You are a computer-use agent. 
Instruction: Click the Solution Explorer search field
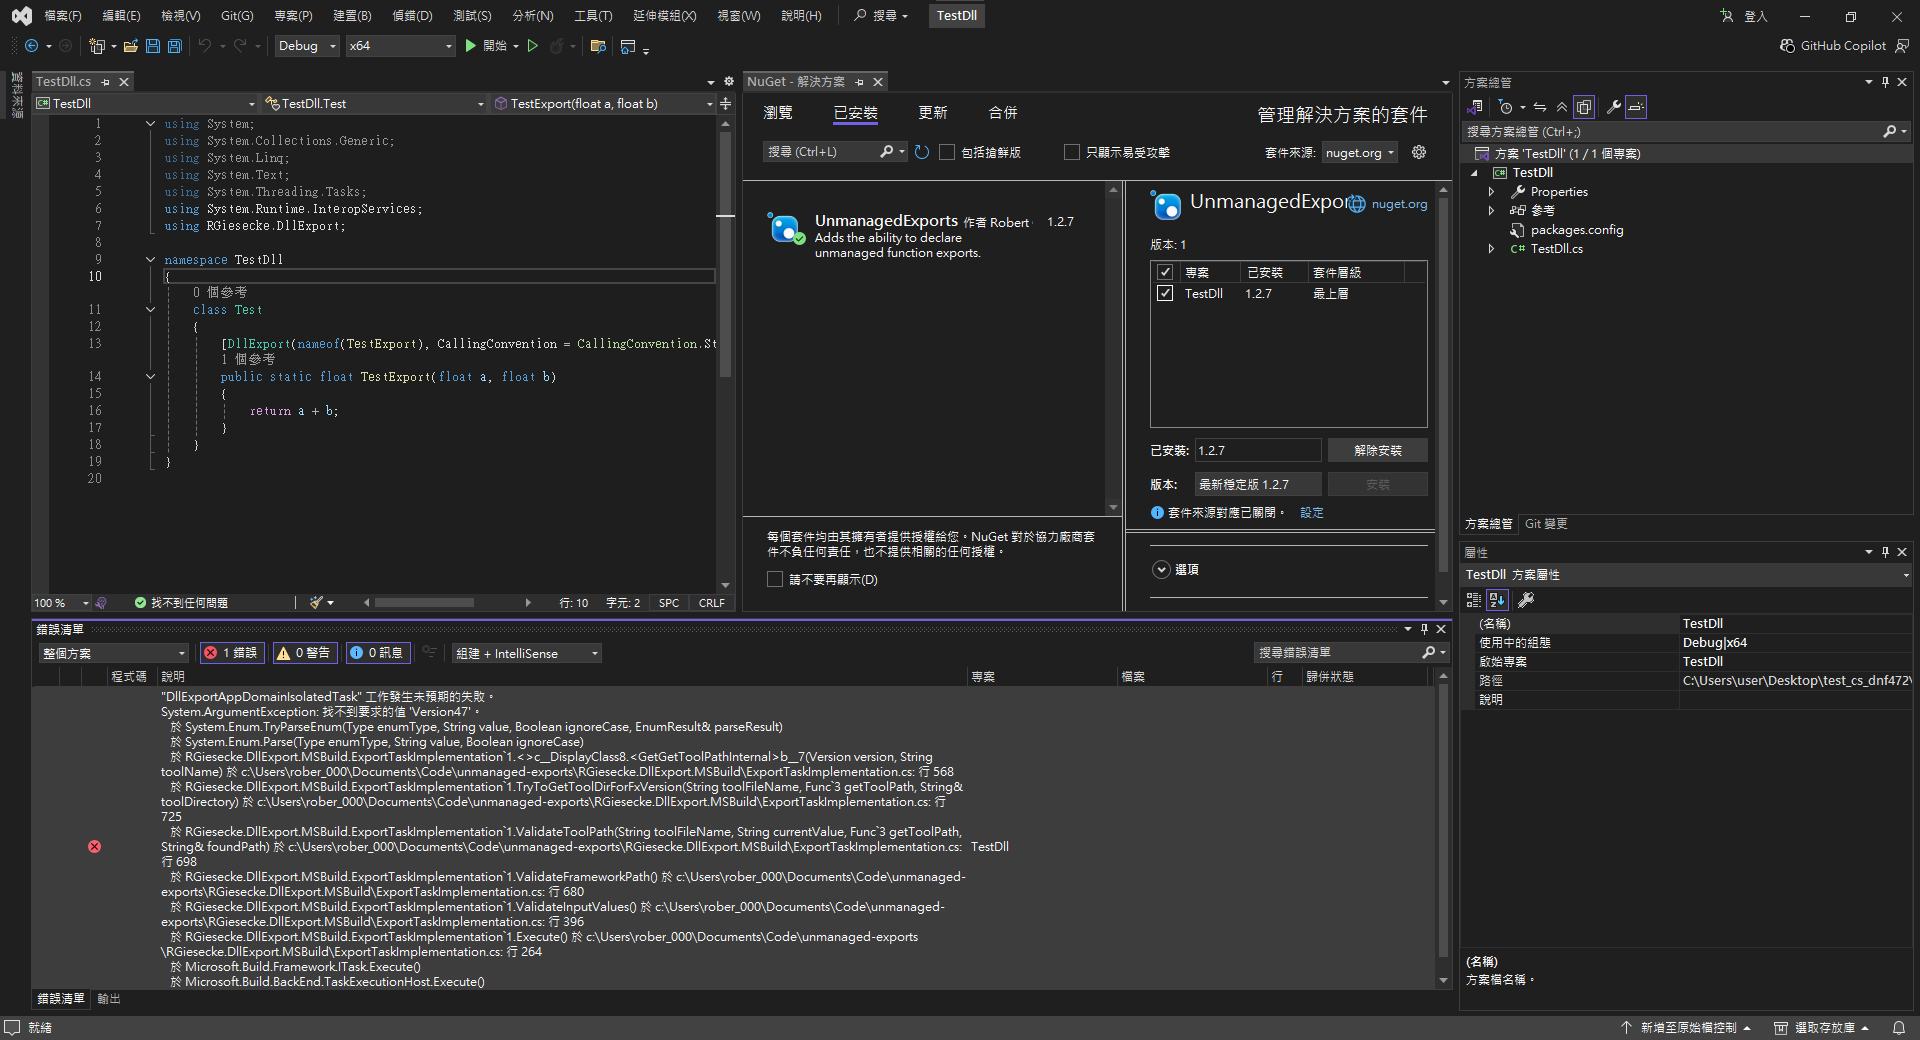coord(1670,132)
